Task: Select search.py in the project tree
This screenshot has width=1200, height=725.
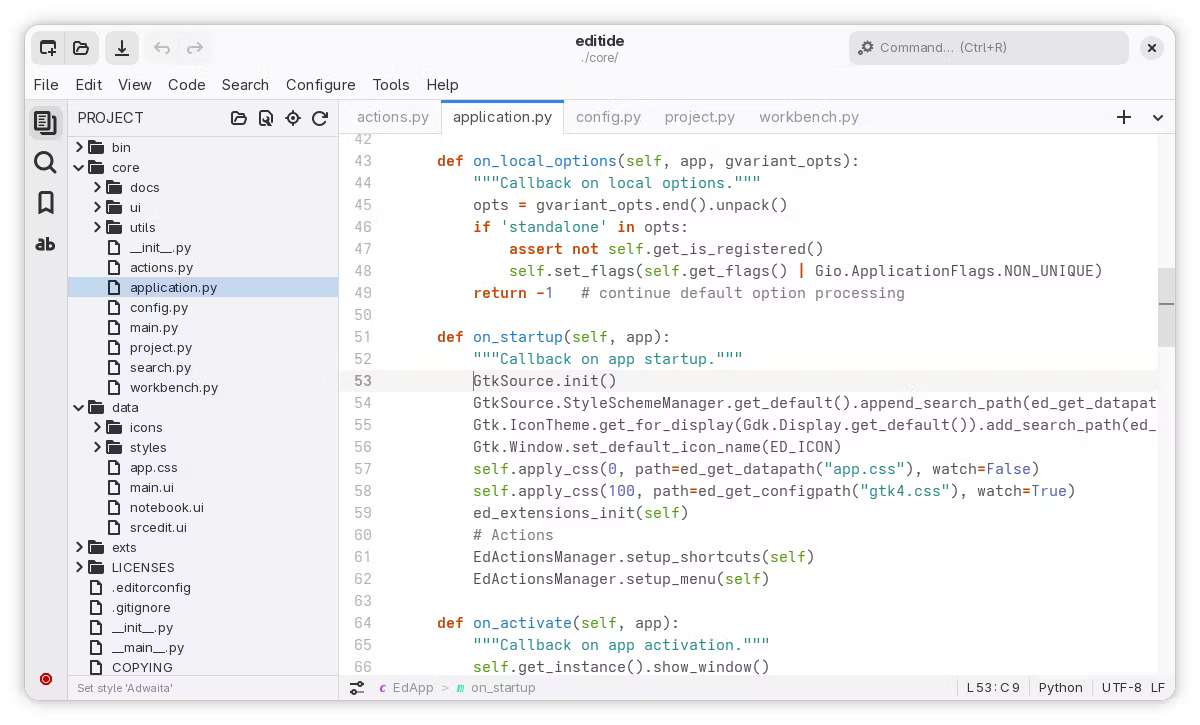Action: click(x=160, y=367)
